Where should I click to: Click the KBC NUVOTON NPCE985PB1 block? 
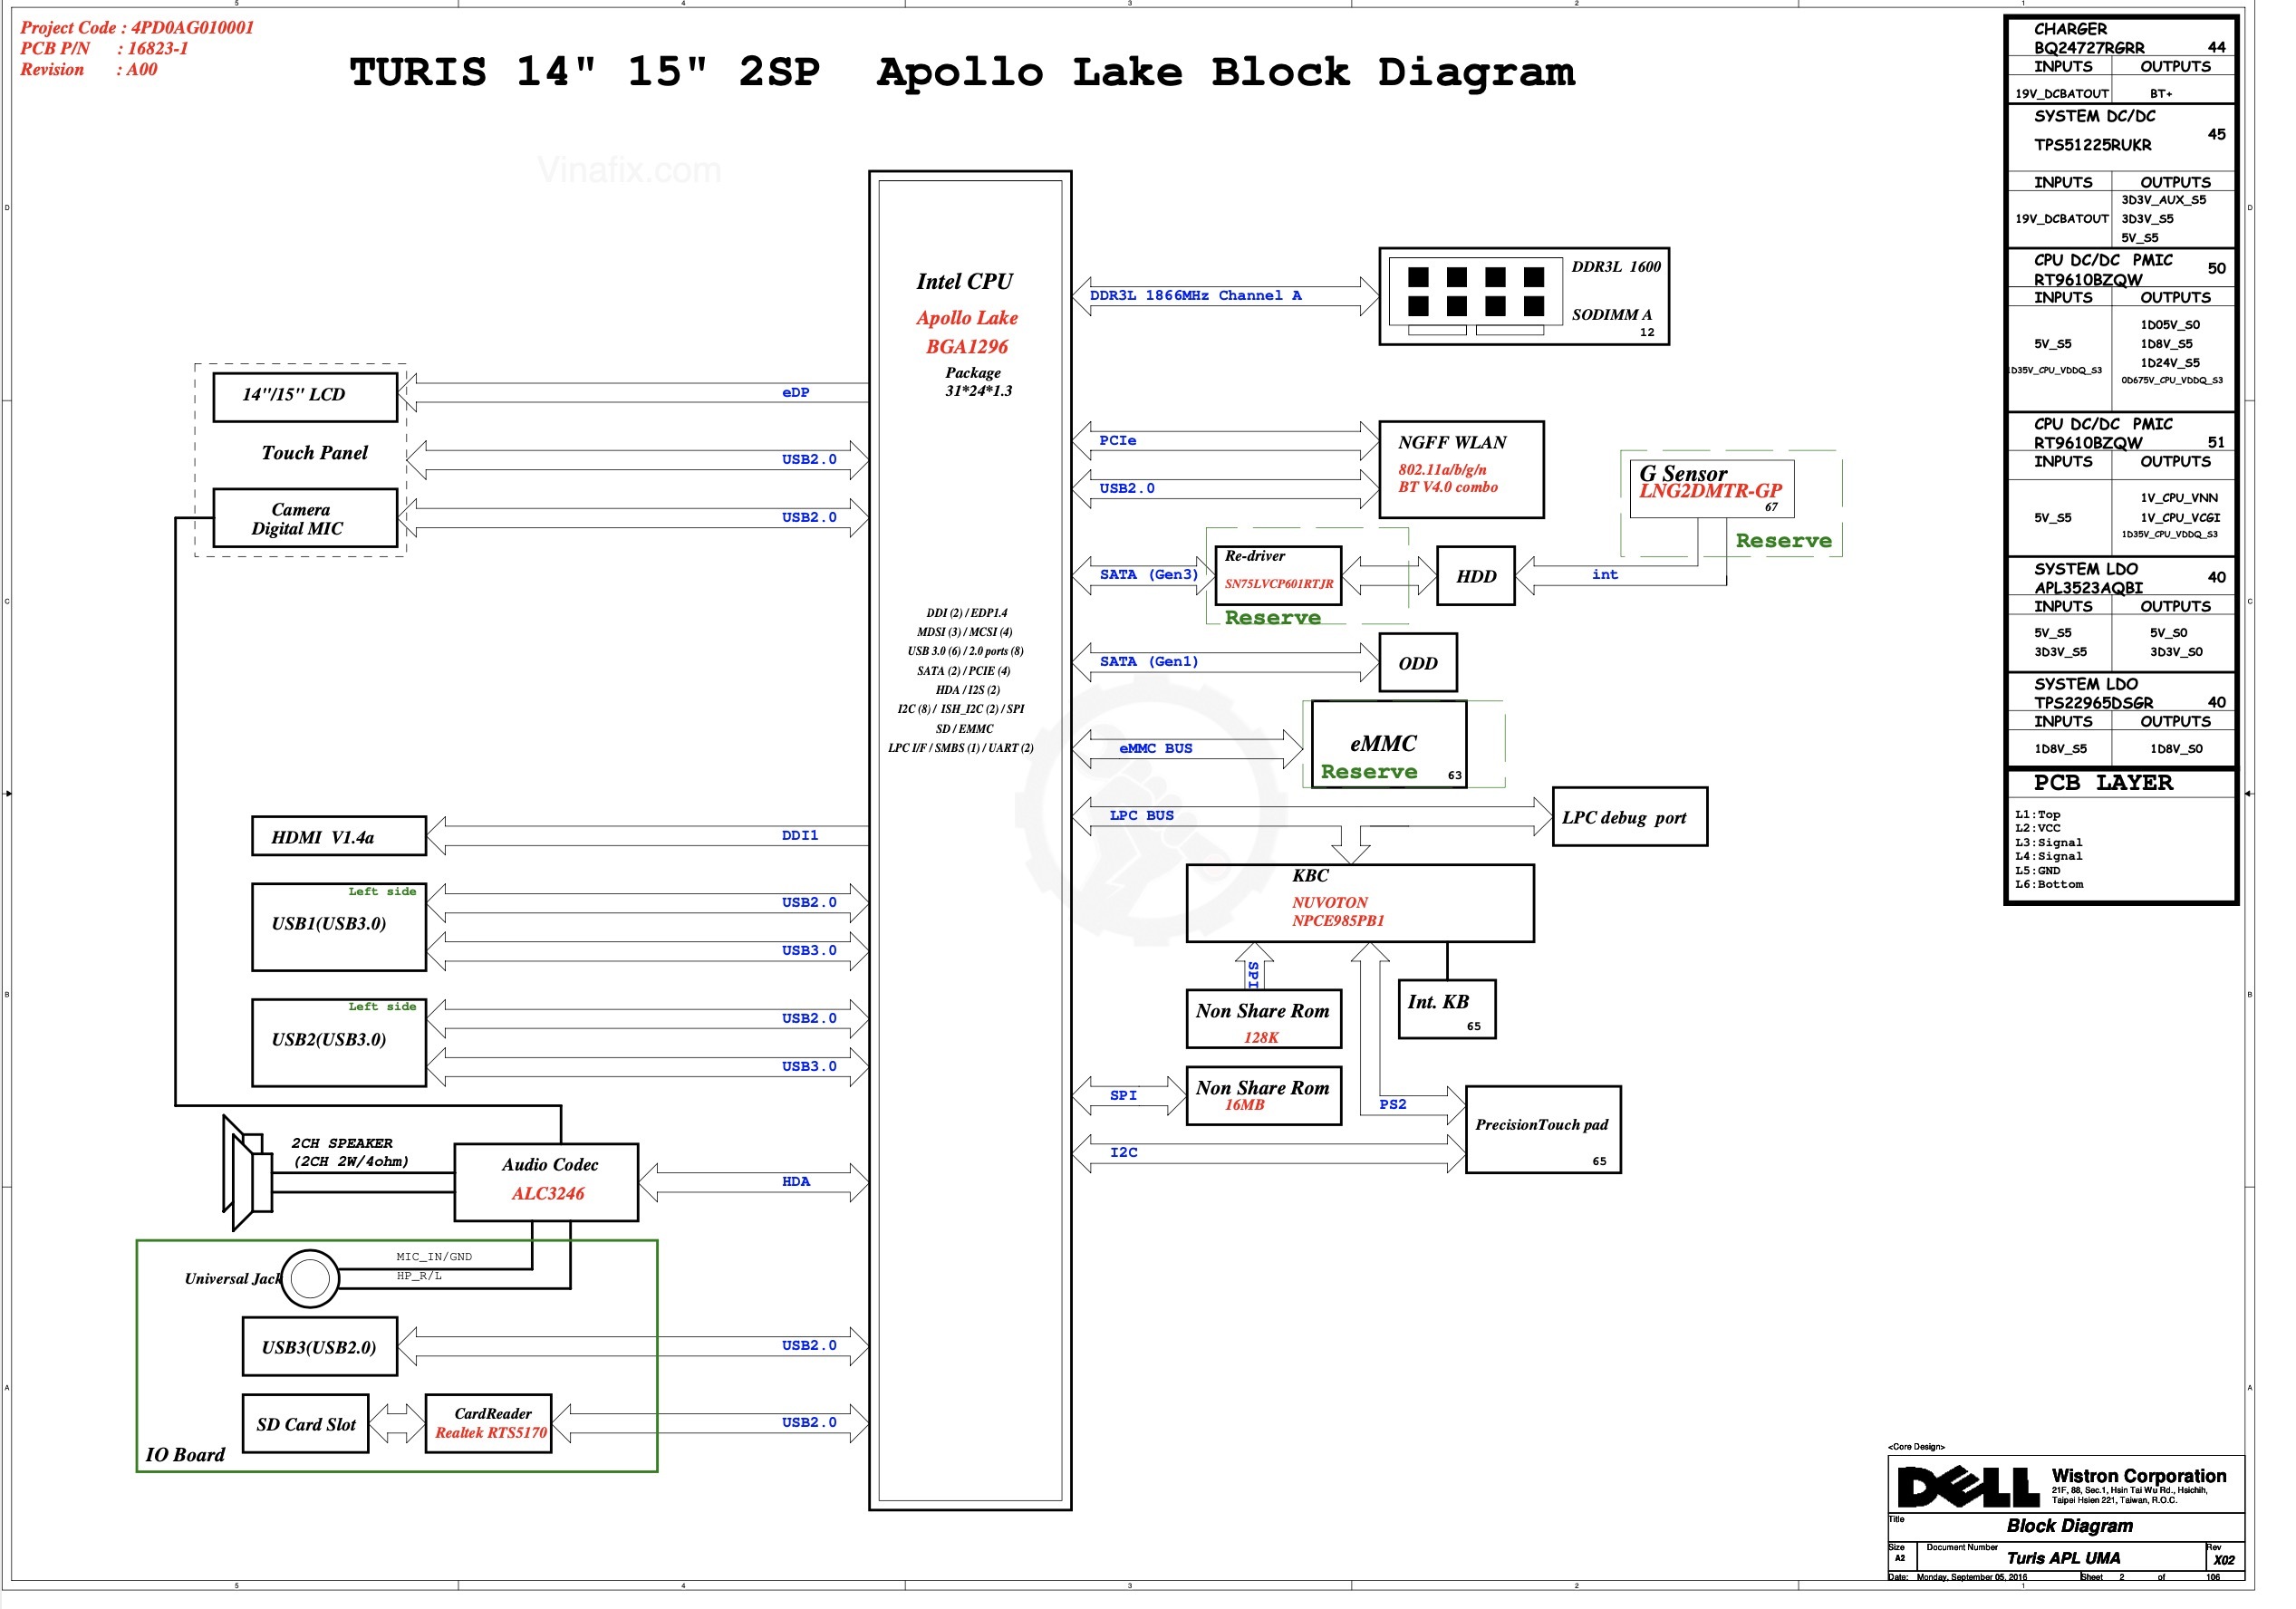(x=1360, y=903)
